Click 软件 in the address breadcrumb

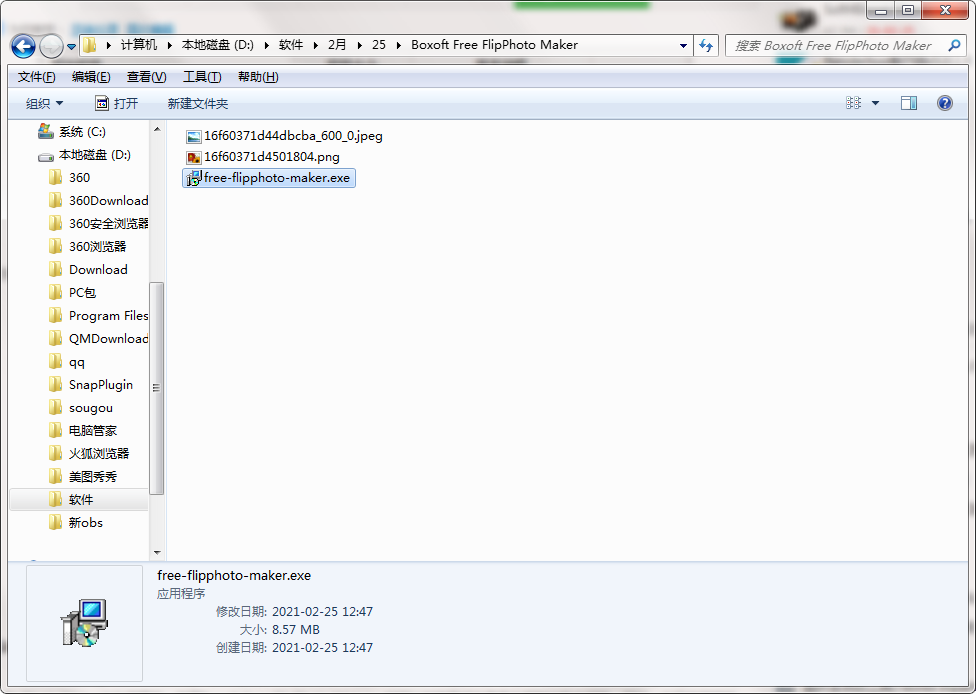291,45
